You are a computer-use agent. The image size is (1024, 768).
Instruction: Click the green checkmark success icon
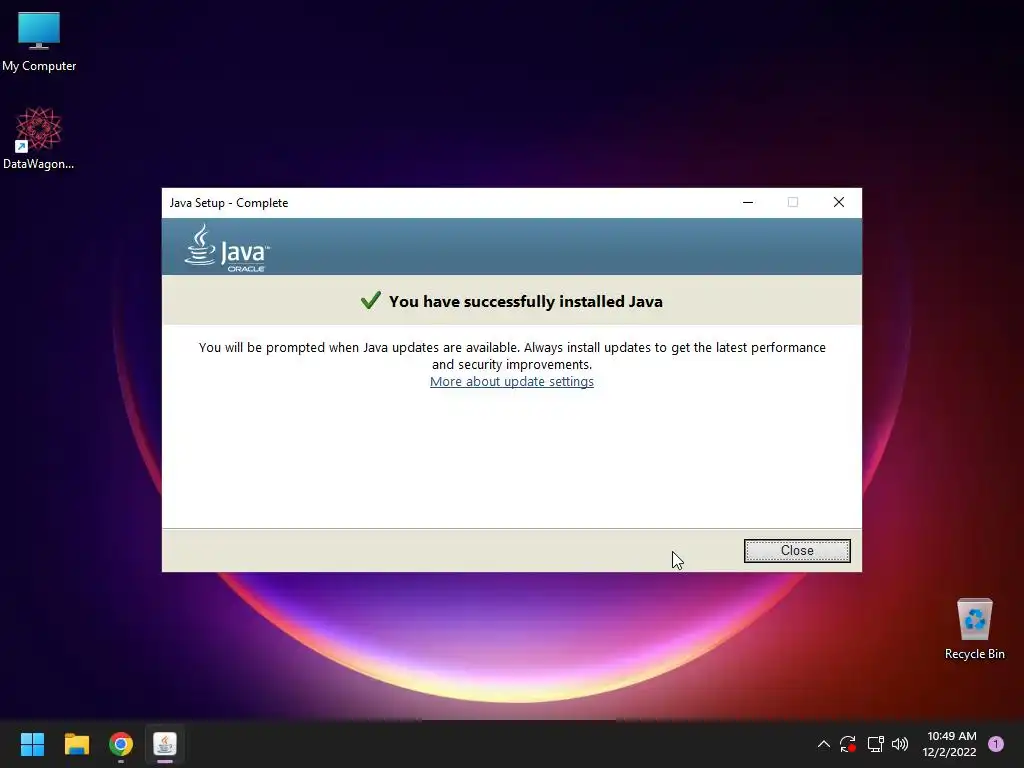(x=370, y=300)
